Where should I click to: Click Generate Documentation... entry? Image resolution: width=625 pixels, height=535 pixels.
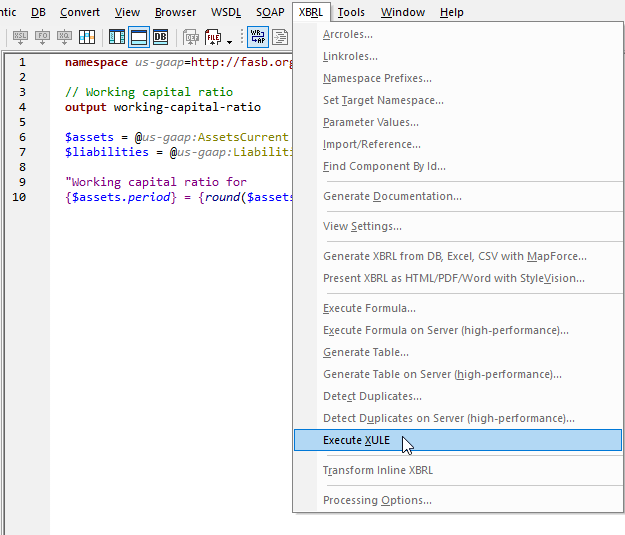pos(392,196)
